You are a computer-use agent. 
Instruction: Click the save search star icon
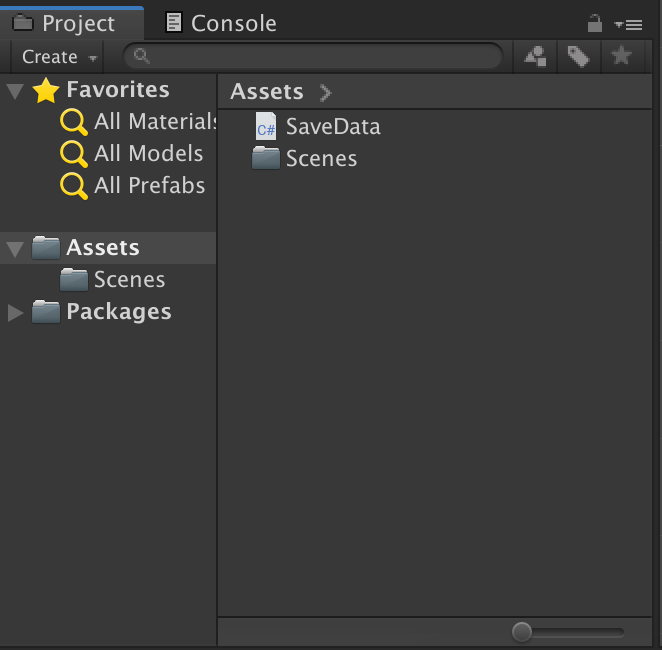[x=621, y=56]
